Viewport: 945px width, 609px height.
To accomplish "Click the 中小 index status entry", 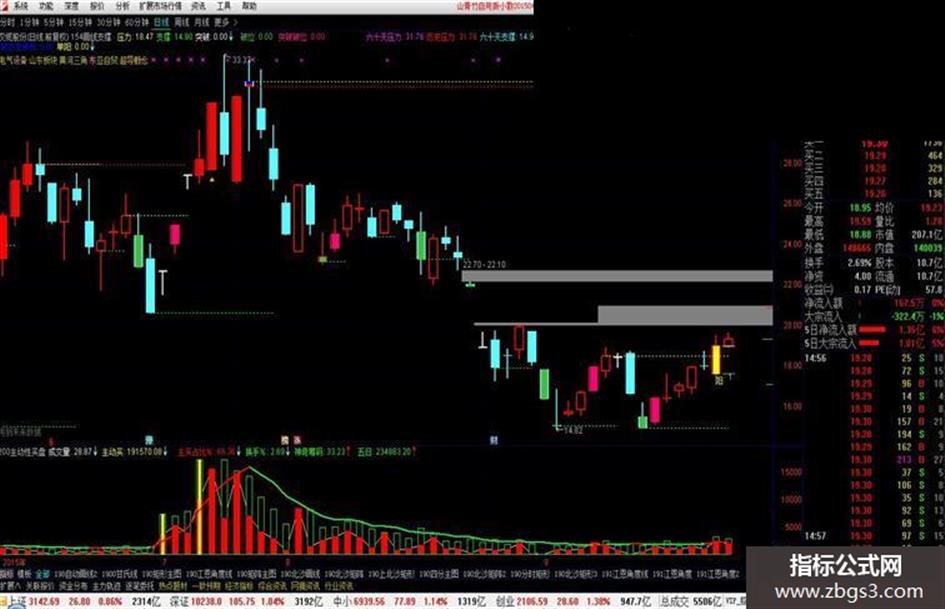I will click(410, 602).
